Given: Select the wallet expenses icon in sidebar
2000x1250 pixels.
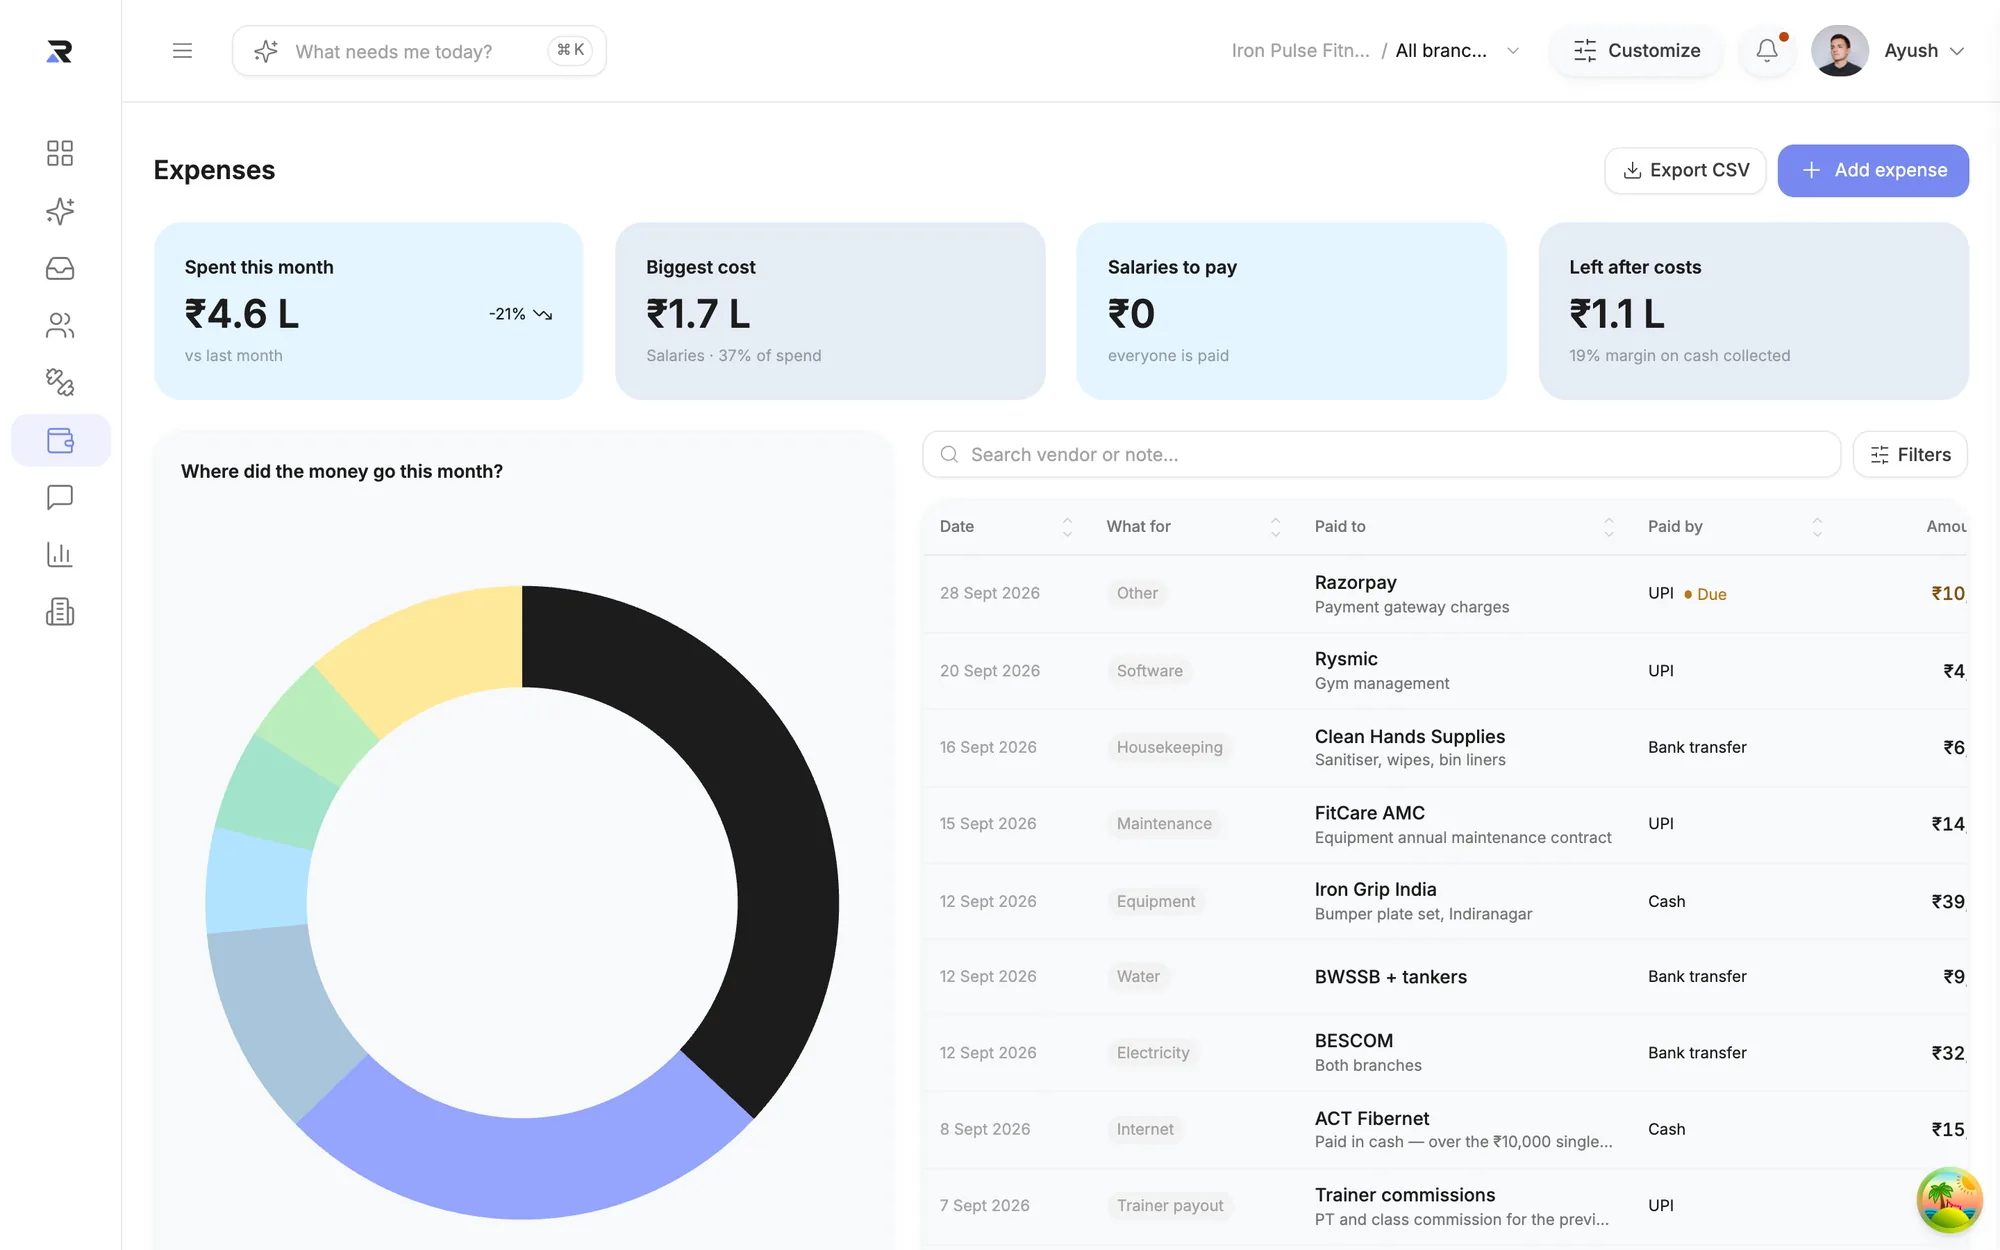Looking at the screenshot, I should click(x=60, y=440).
